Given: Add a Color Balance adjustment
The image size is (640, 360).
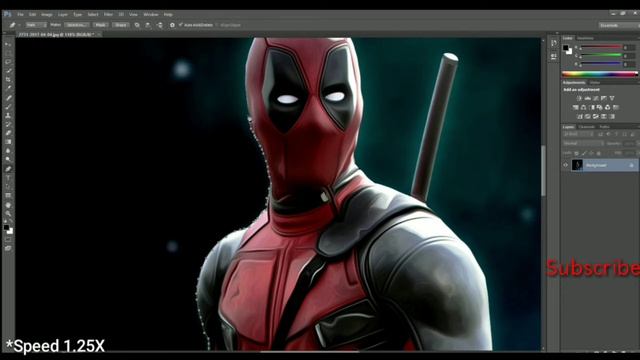Looking at the screenshot, I should tap(584, 107).
